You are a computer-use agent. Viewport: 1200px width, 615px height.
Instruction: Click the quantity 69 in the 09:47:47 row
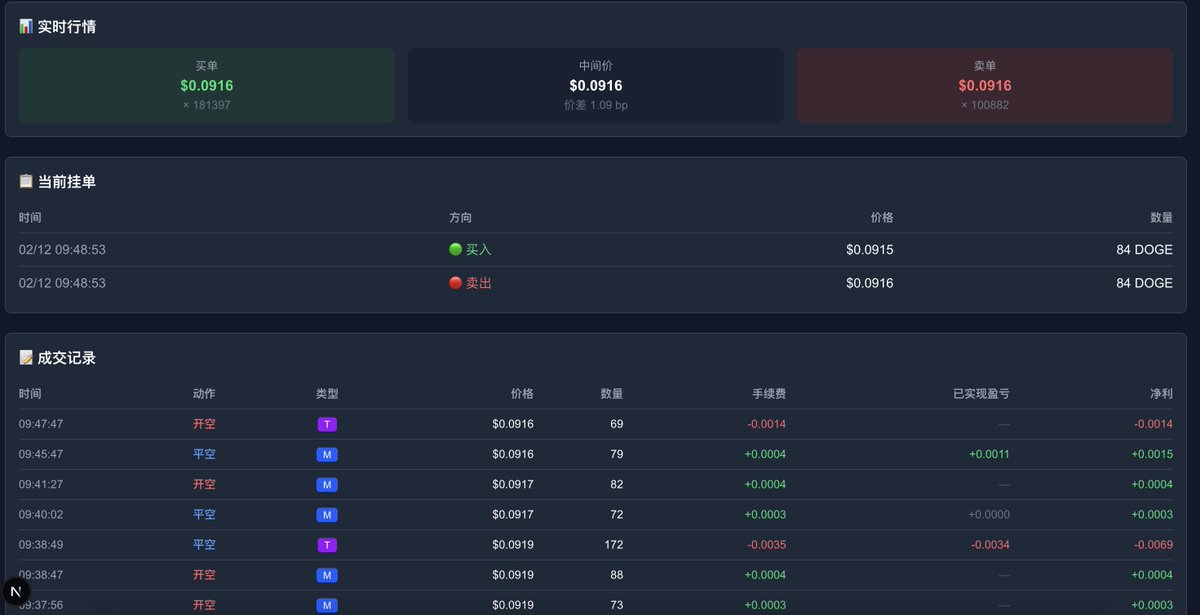(x=616, y=424)
